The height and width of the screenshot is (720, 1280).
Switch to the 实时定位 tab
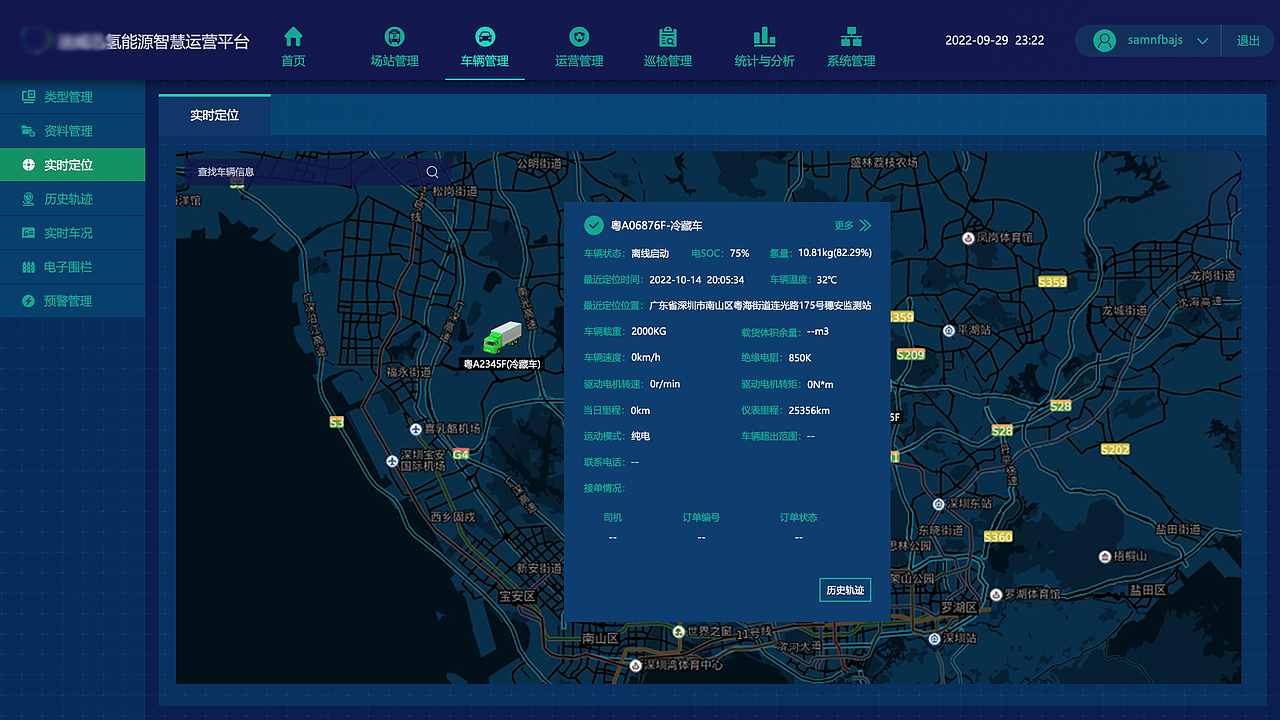(215, 116)
